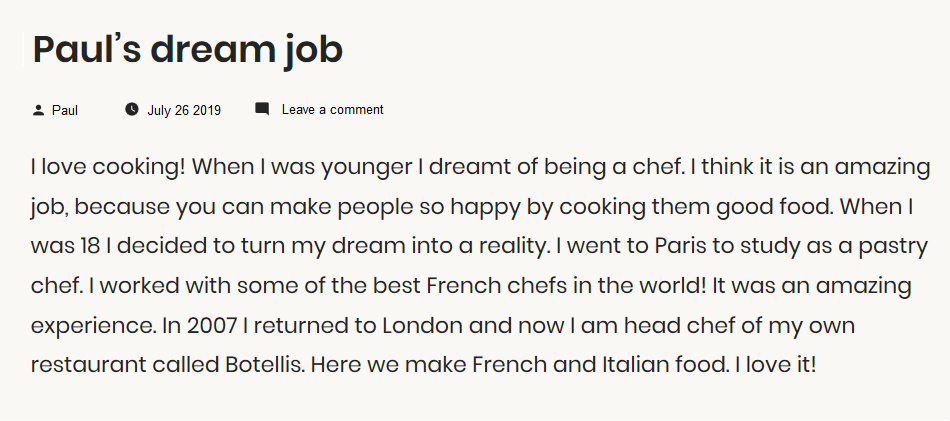This screenshot has height=421, width=950.
Task: Open the author link "Paul"
Action: click(65, 110)
